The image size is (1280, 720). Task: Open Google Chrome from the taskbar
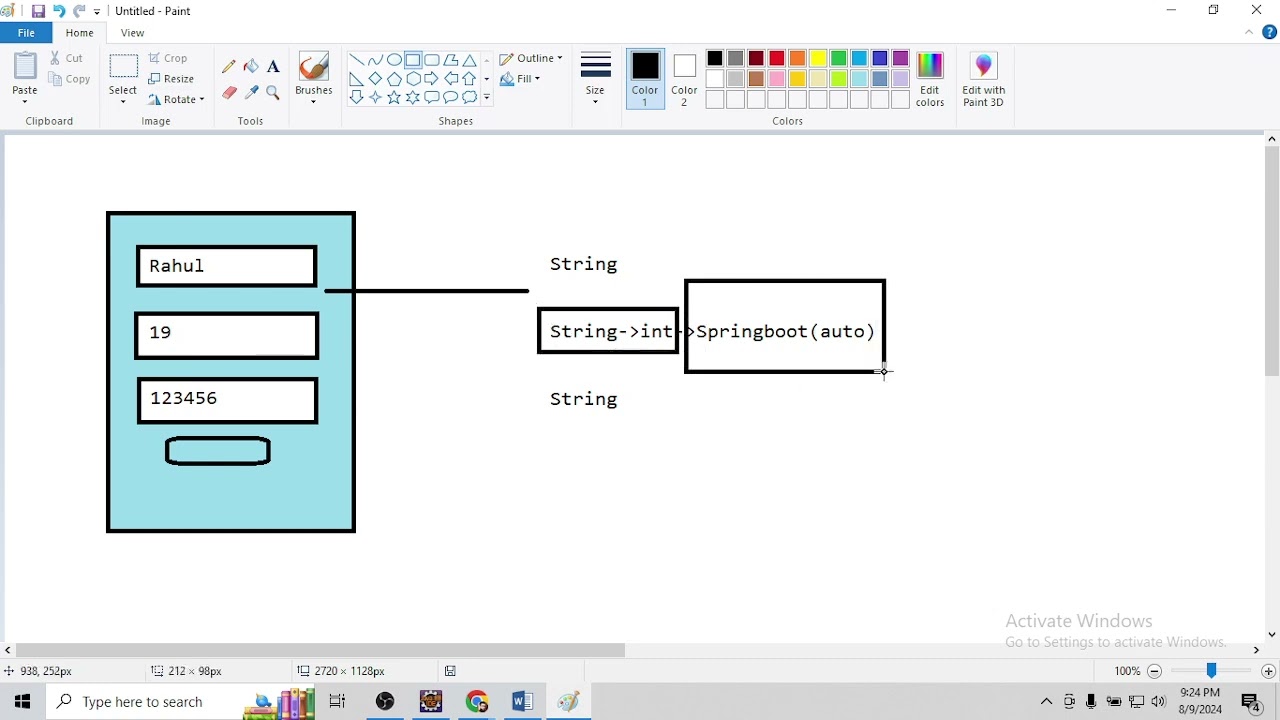tap(477, 702)
